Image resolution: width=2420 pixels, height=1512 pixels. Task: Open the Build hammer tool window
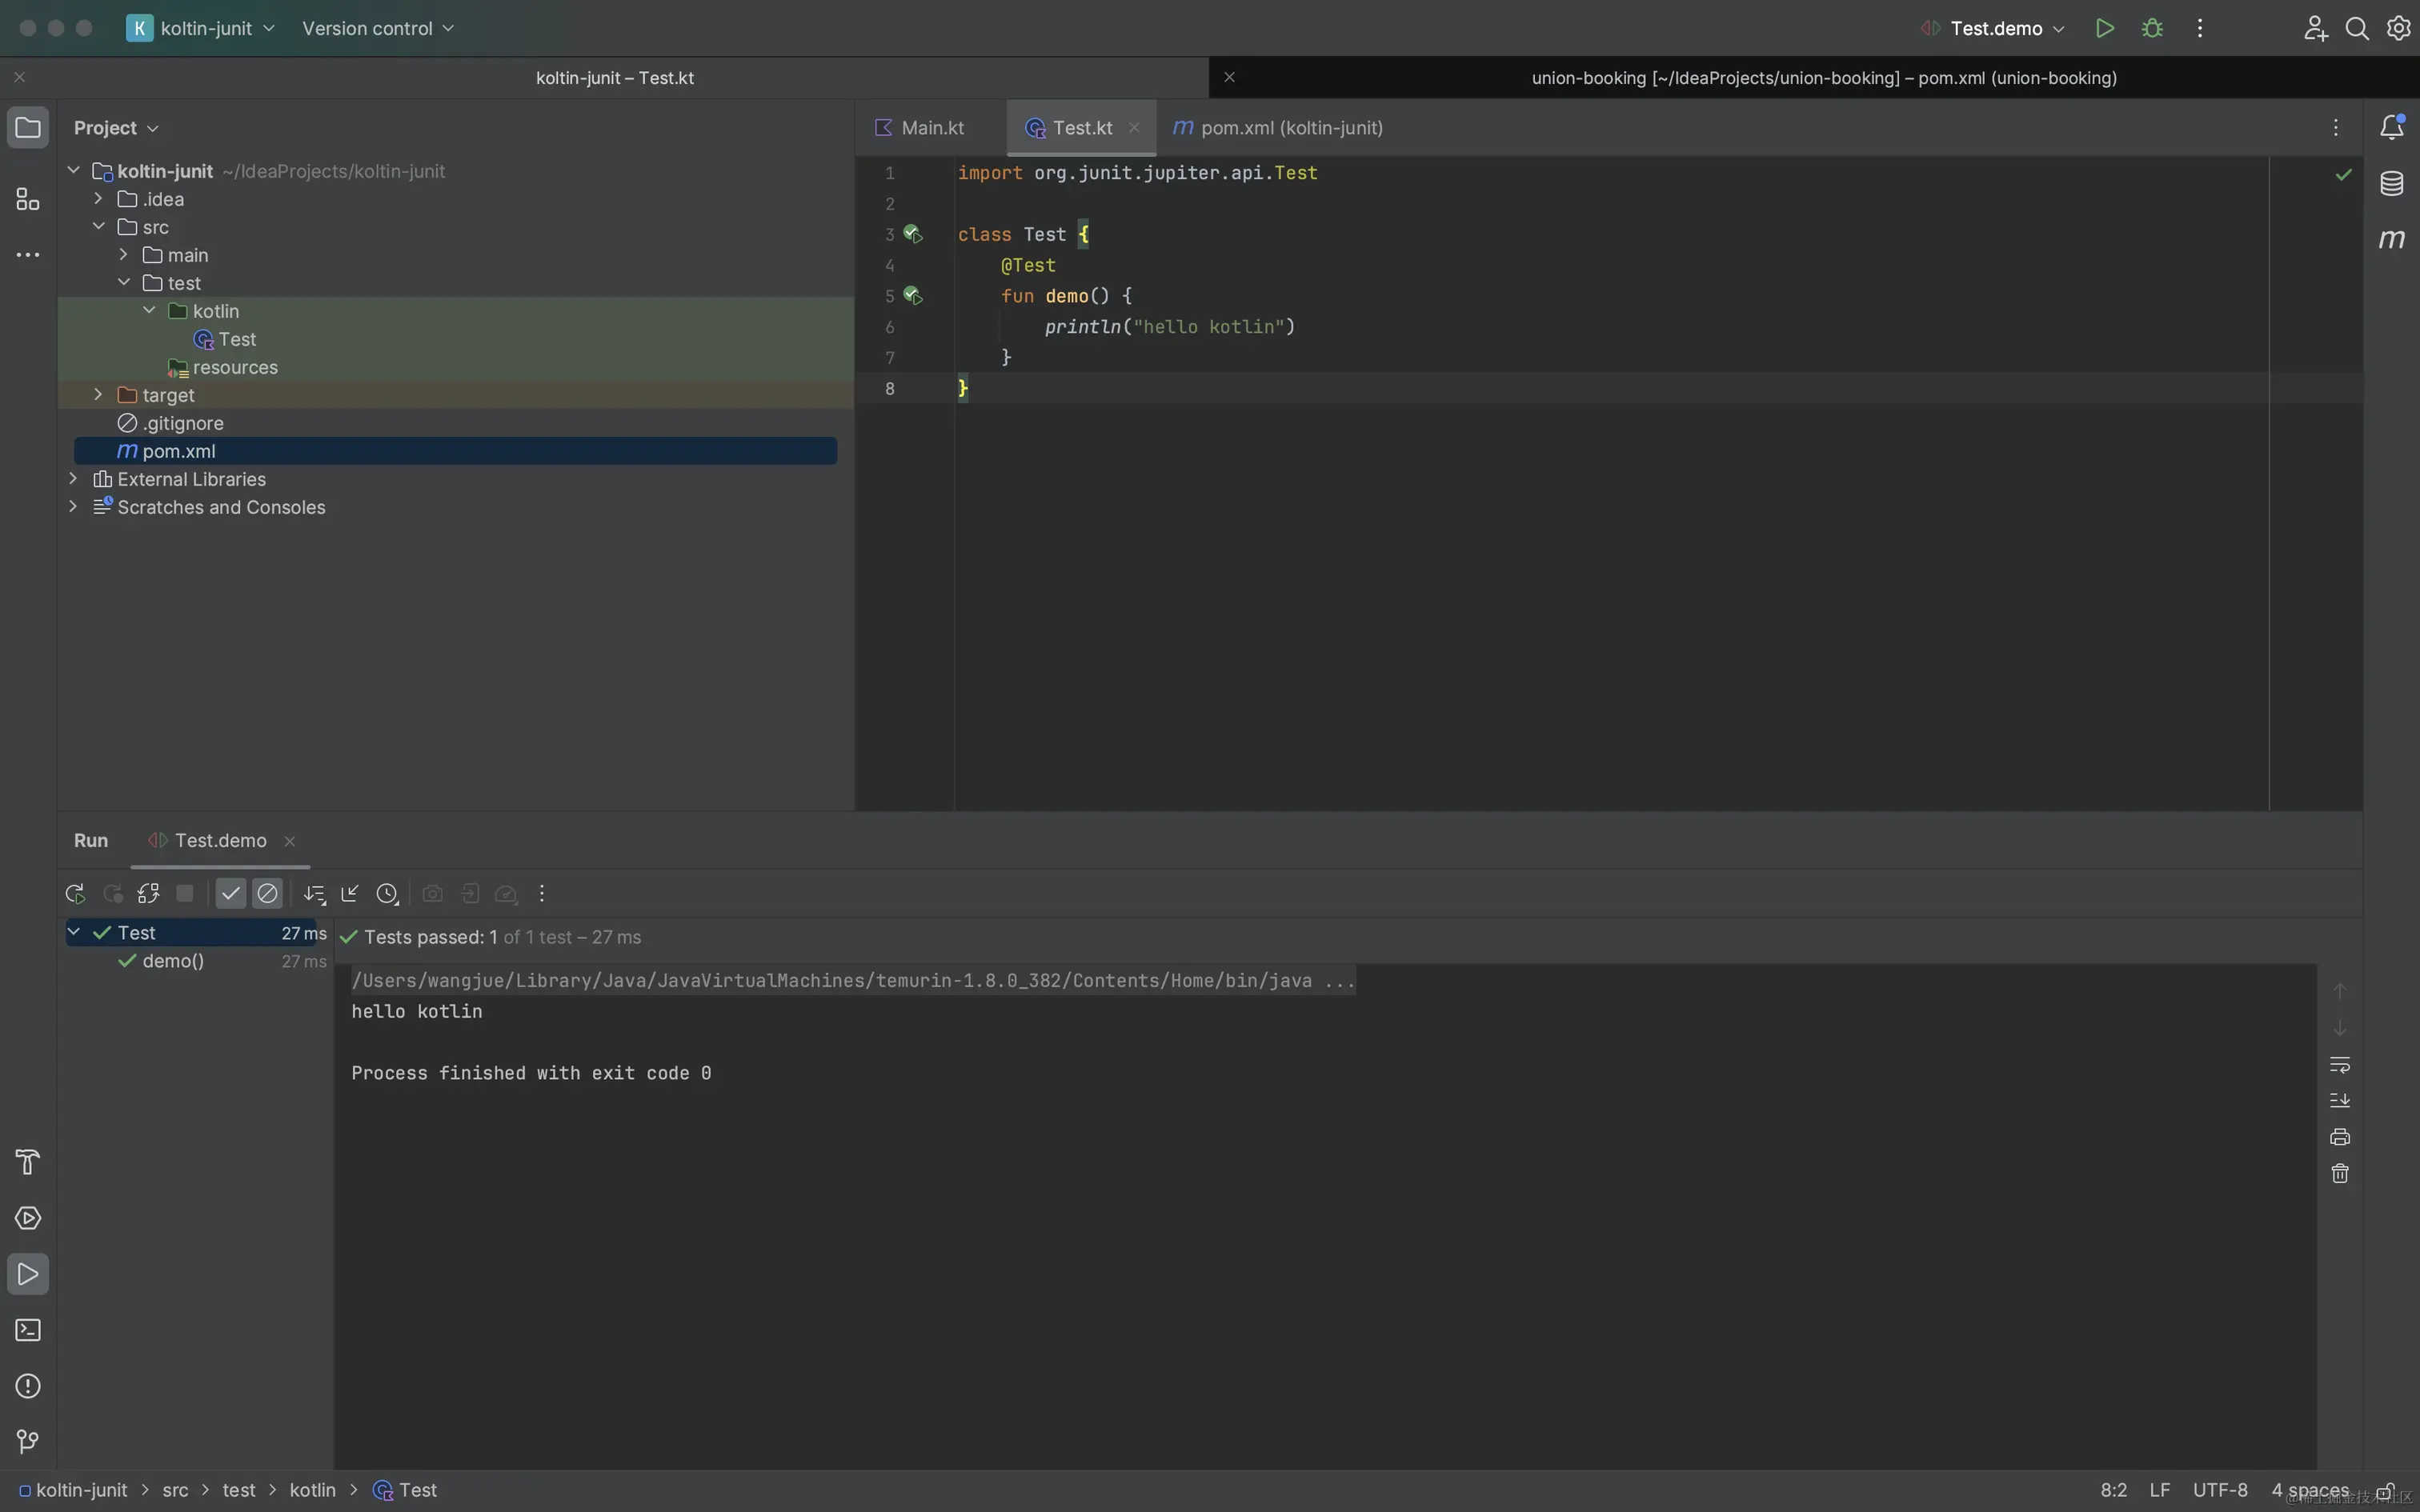pos(28,1162)
